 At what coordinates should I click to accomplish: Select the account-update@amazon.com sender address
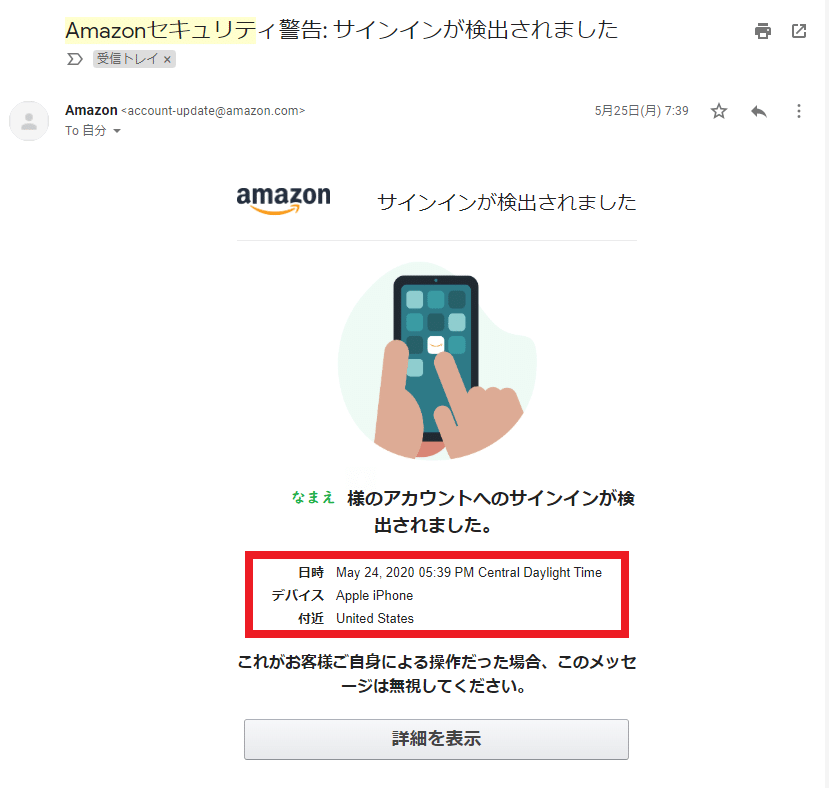213,111
